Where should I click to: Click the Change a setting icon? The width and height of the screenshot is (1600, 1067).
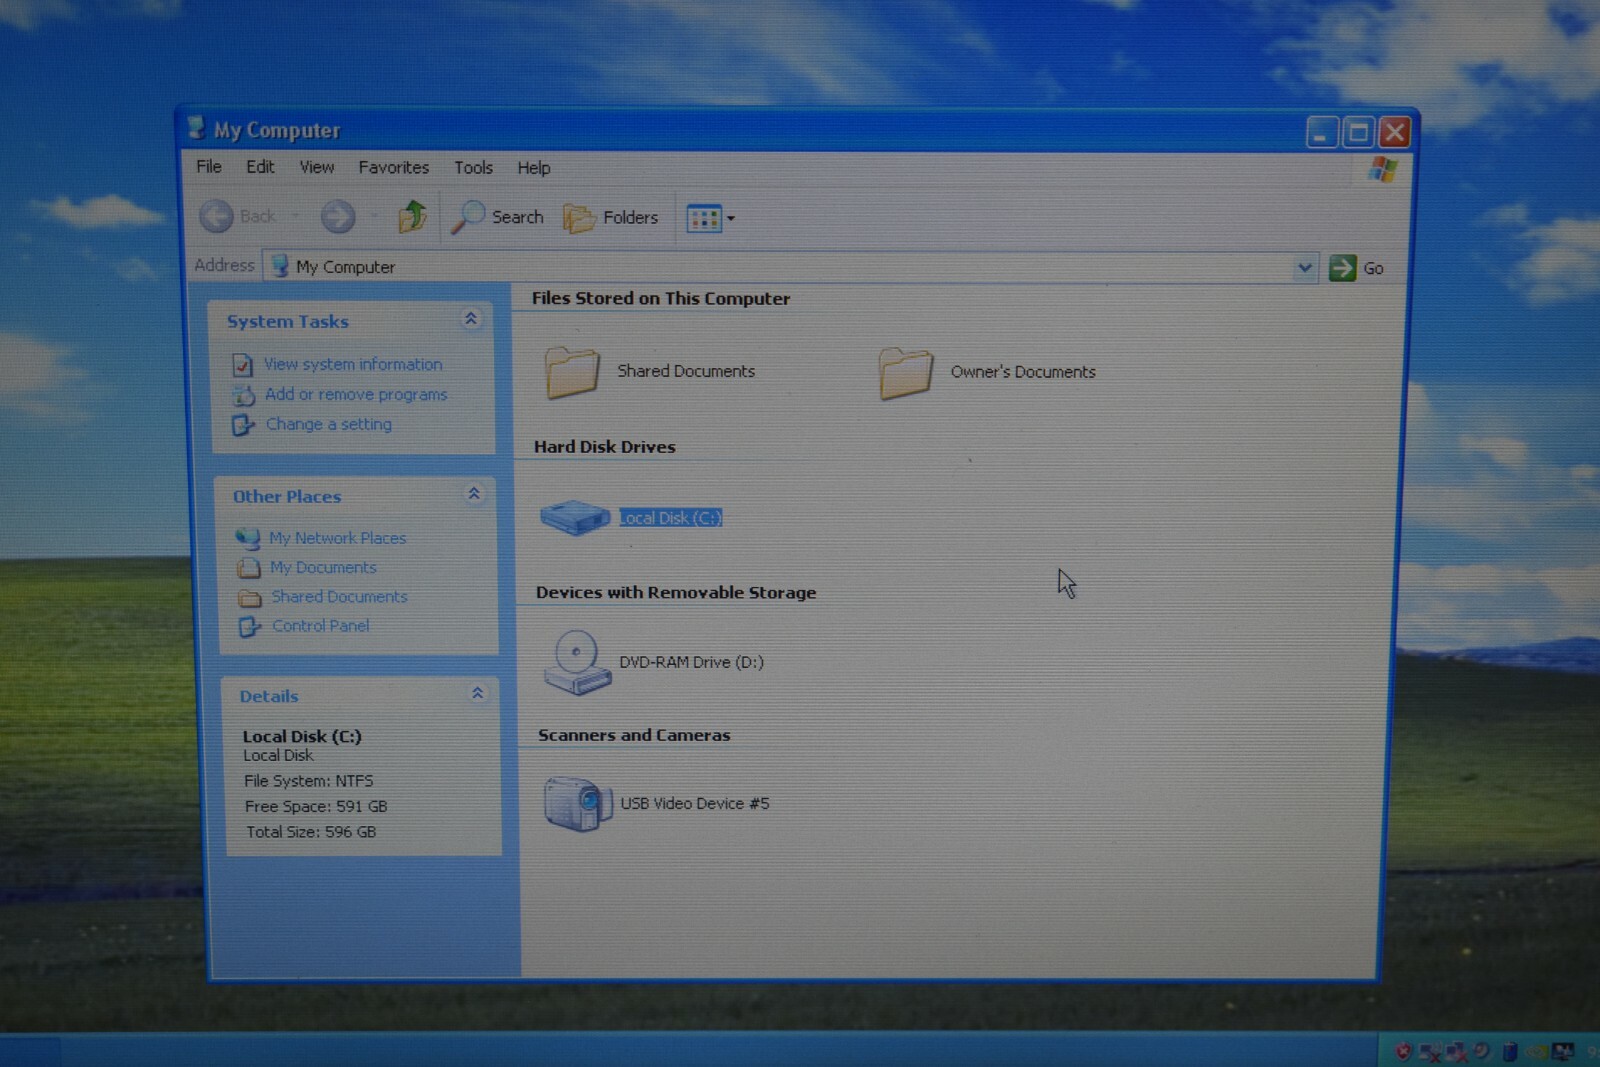[243, 425]
